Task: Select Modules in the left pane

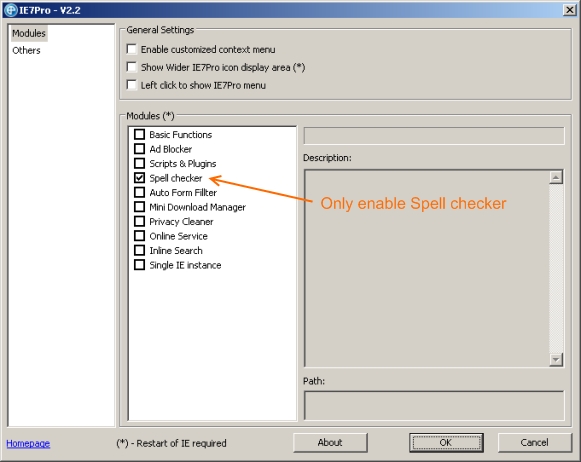Action: (x=29, y=33)
